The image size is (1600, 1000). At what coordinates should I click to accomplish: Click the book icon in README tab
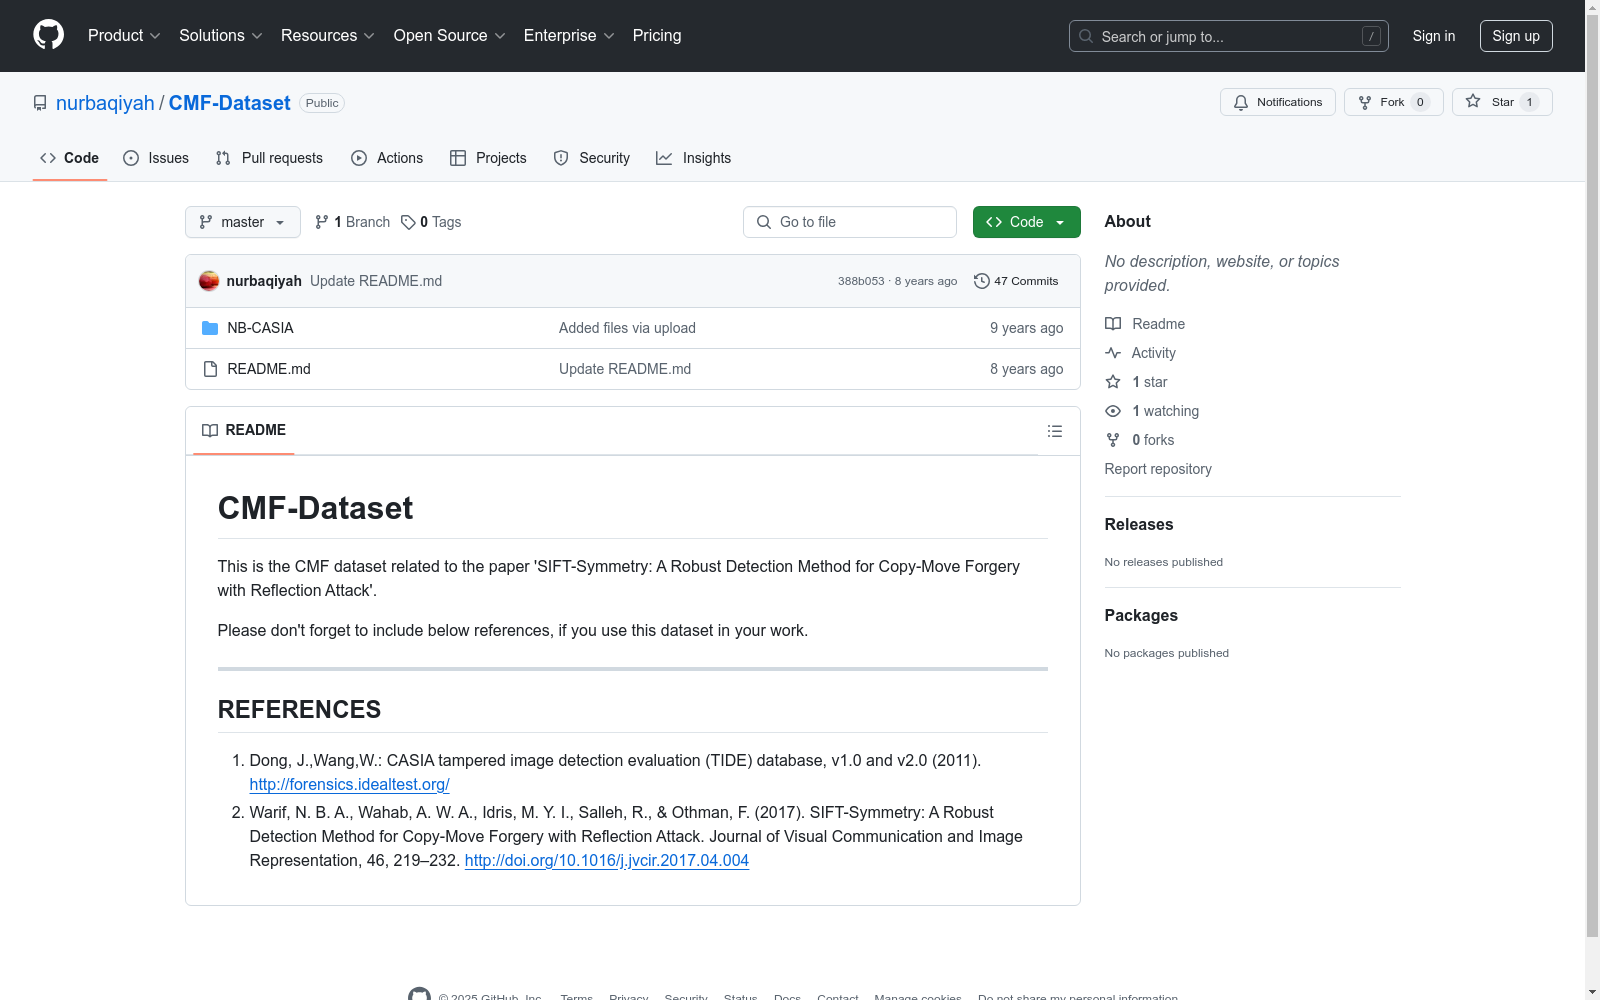pos(210,430)
